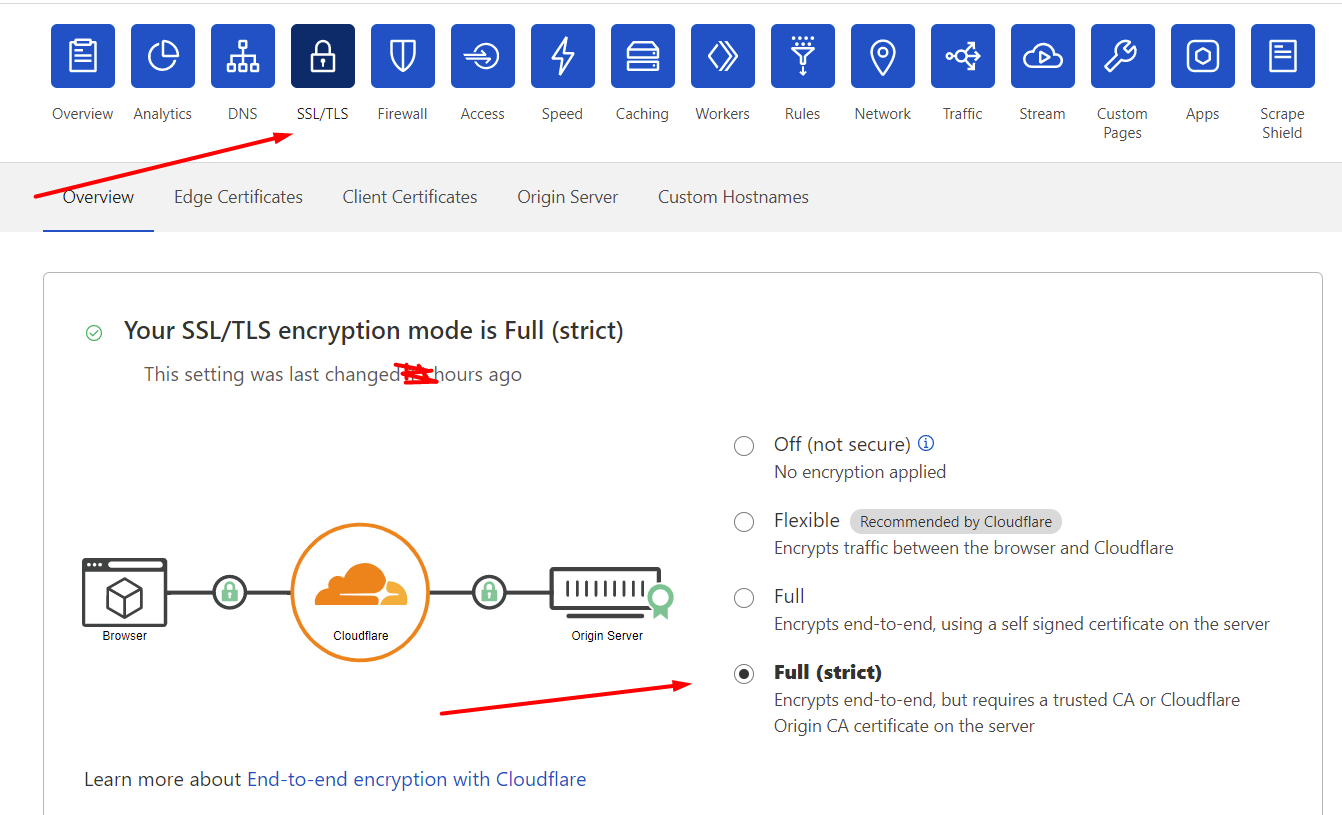
Task: Open the Custom Pages wrench icon
Action: point(1123,56)
